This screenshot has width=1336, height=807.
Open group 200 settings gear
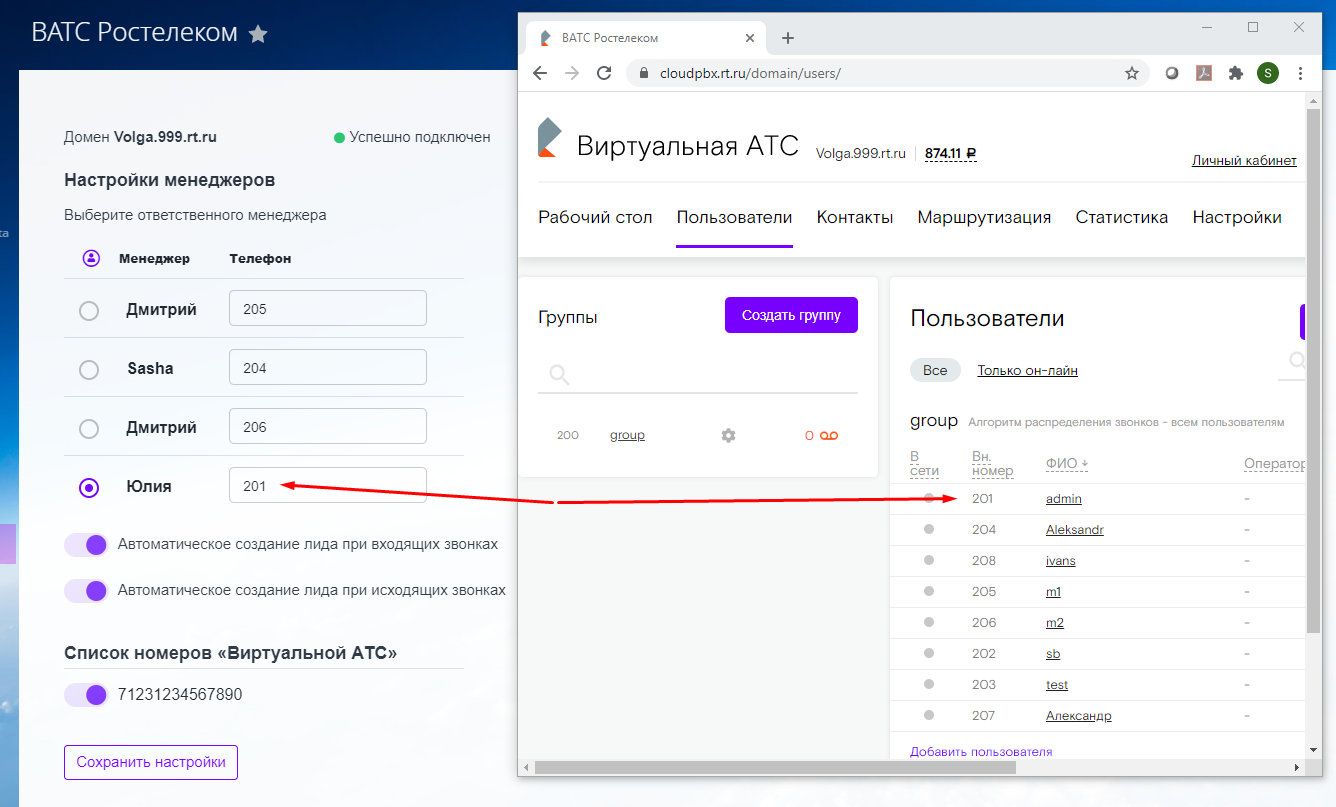728,435
